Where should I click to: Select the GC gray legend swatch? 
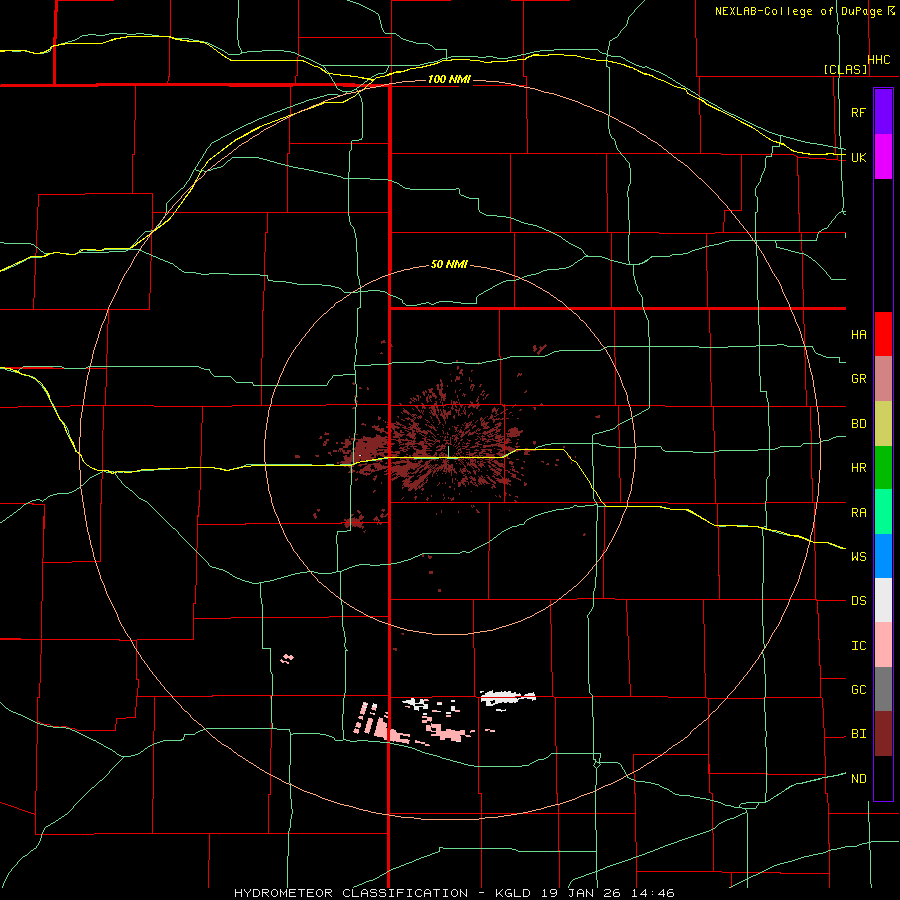pyautogui.click(x=883, y=689)
